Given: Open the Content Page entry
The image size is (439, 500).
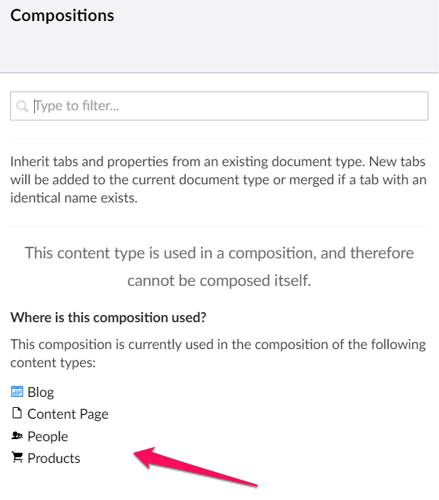Looking at the screenshot, I should coord(68,414).
